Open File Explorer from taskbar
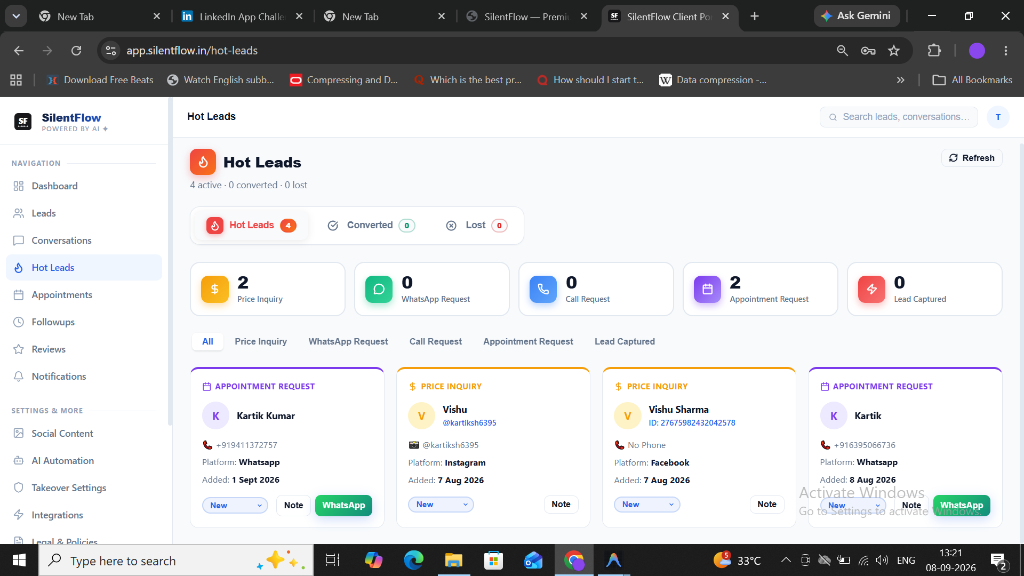Viewport: 1024px width, 576px height. coord(453,560)
